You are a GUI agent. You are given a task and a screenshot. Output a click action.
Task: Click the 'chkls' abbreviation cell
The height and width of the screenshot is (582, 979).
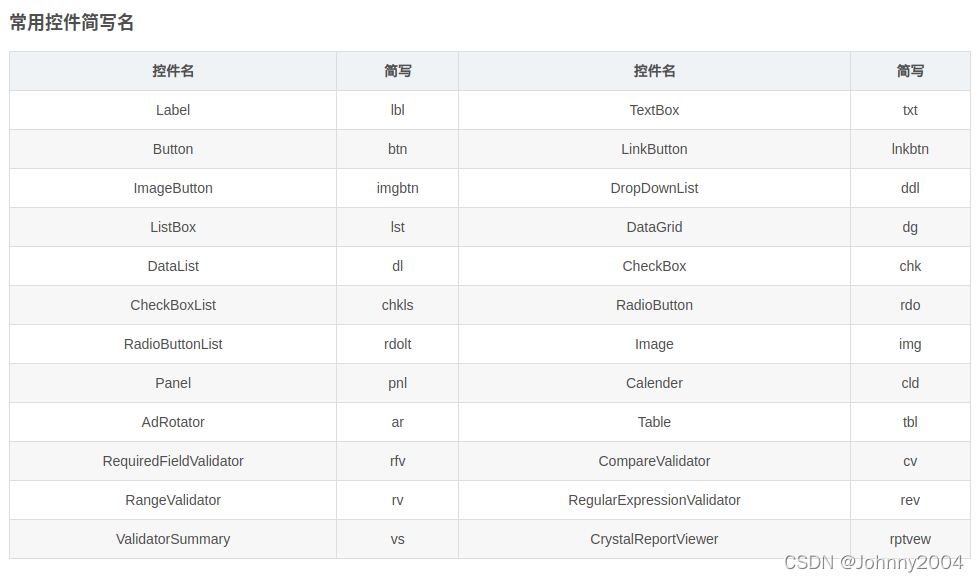[397, 305]
